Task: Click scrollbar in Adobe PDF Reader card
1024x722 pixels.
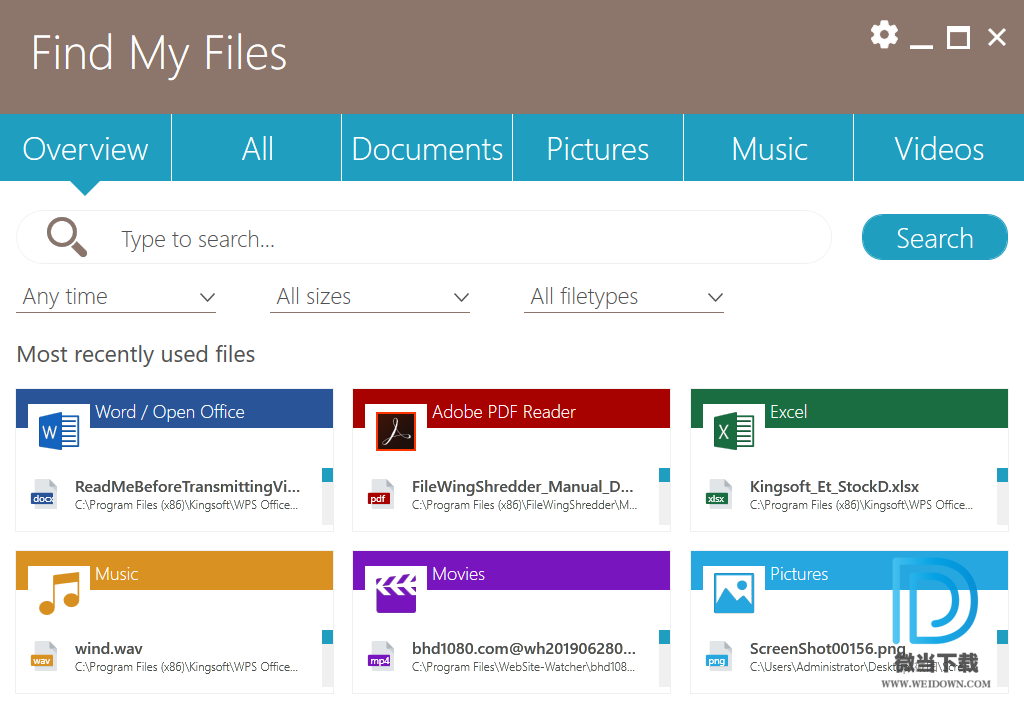Action: [664, 496]
